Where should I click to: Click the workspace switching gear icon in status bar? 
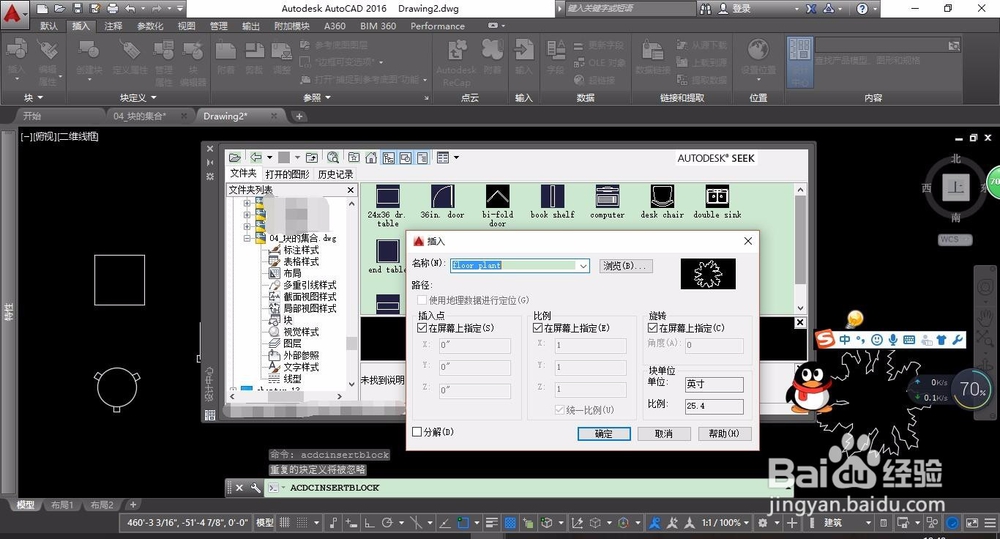coord(762,522)
